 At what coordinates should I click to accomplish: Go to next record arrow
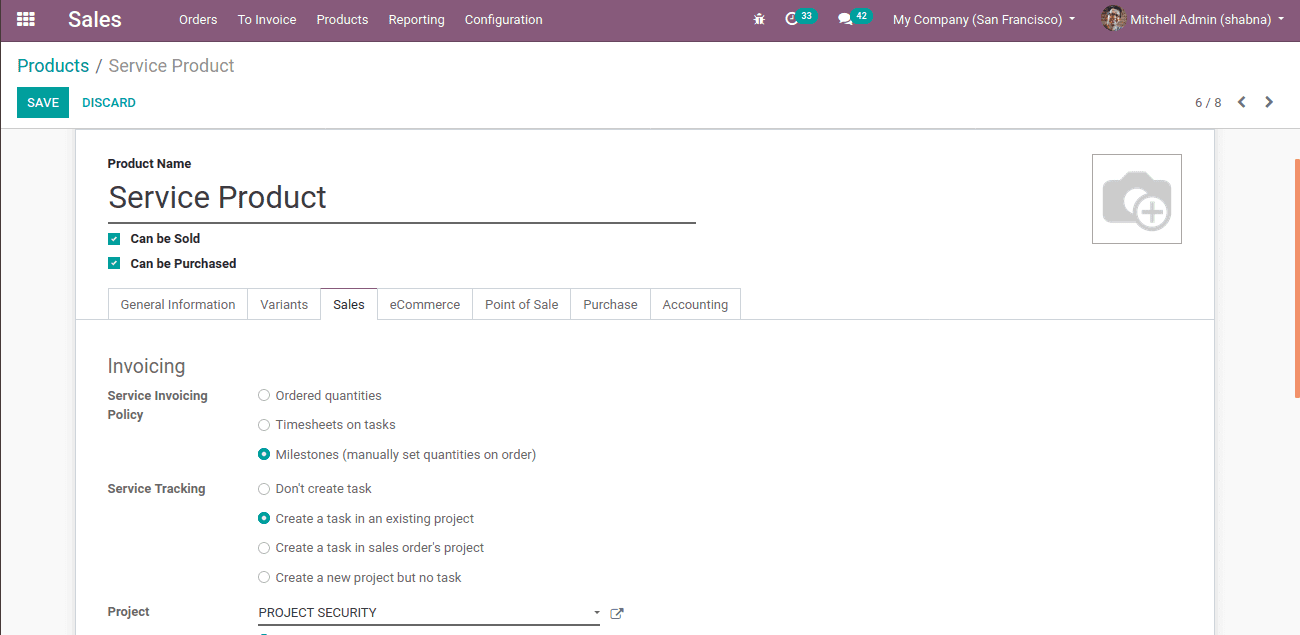(1269, 102)
